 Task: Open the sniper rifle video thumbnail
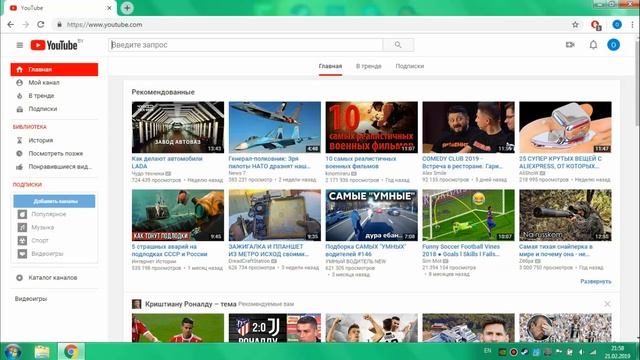(x=565, y=215)
